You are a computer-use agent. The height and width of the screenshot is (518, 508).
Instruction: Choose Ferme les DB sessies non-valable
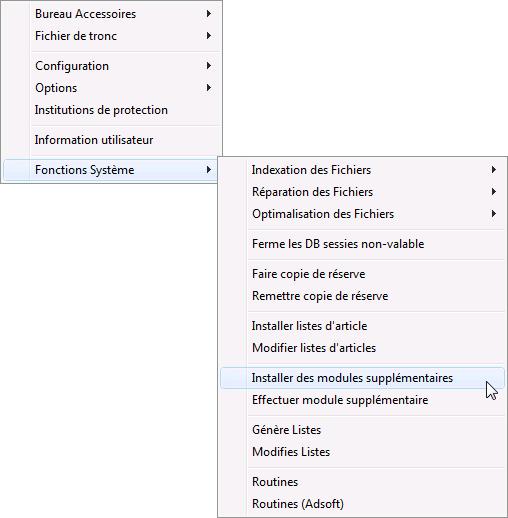tap(362, 244)
